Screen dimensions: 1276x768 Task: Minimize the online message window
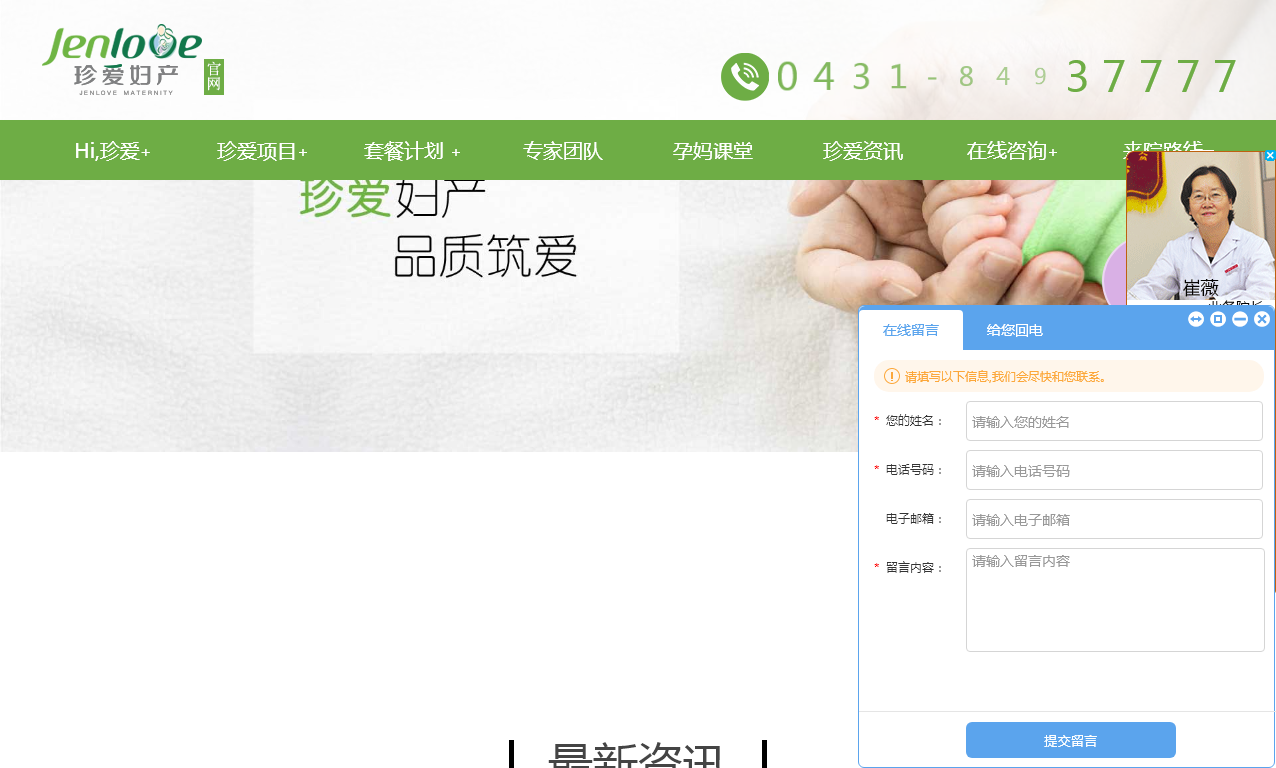pos(1240,319)
